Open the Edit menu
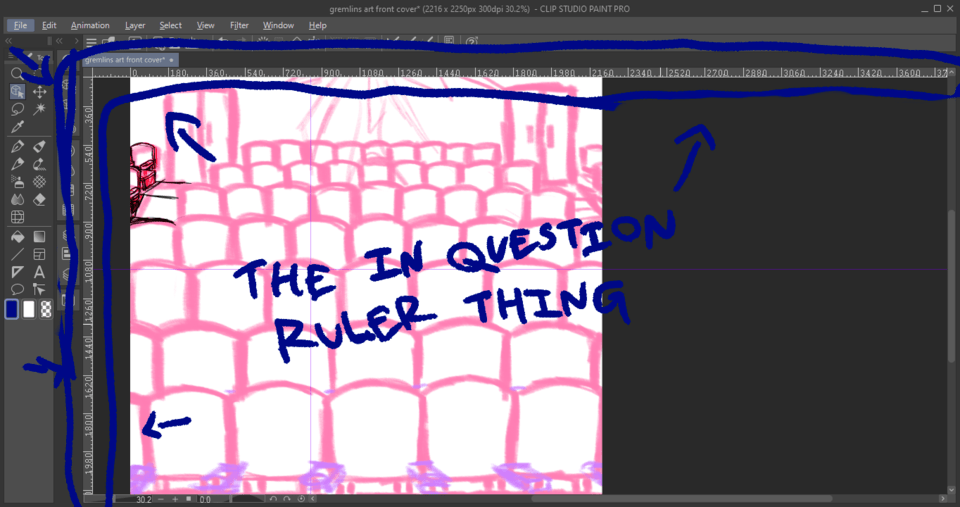 (49, 25)
